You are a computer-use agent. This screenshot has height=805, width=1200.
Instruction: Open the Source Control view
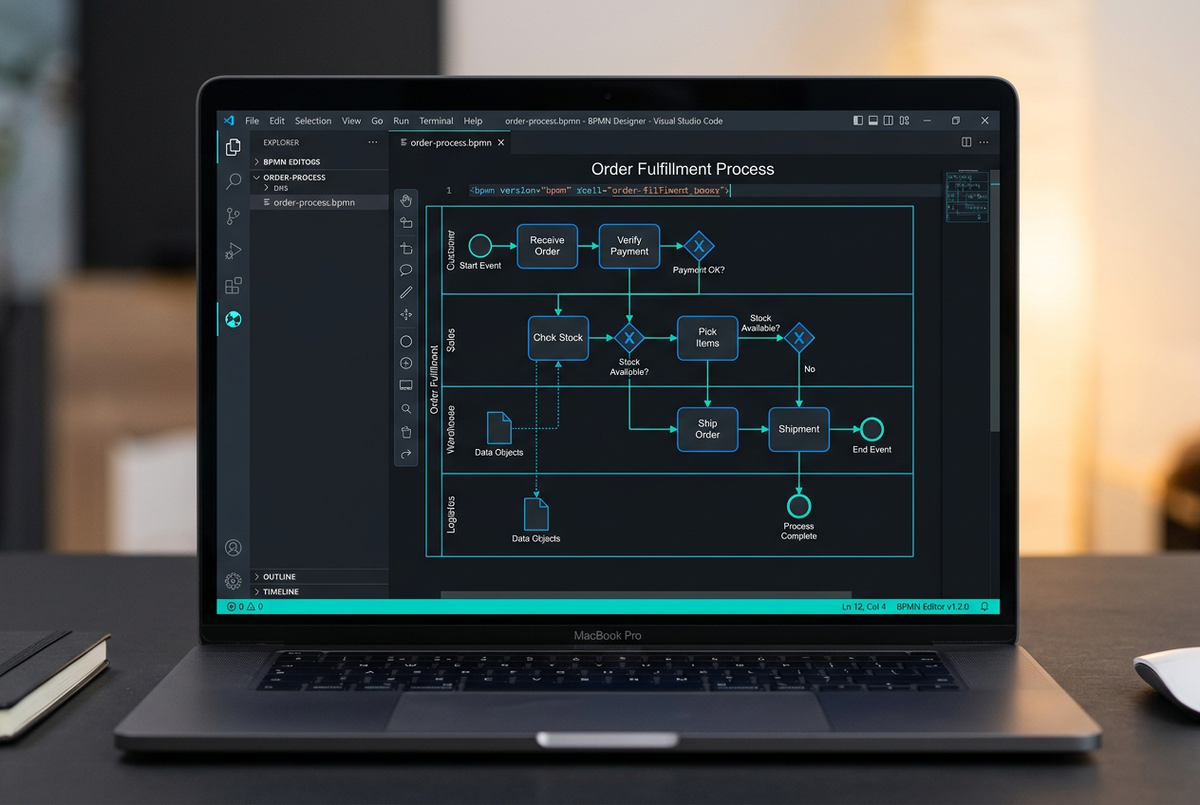coord(233,216)
